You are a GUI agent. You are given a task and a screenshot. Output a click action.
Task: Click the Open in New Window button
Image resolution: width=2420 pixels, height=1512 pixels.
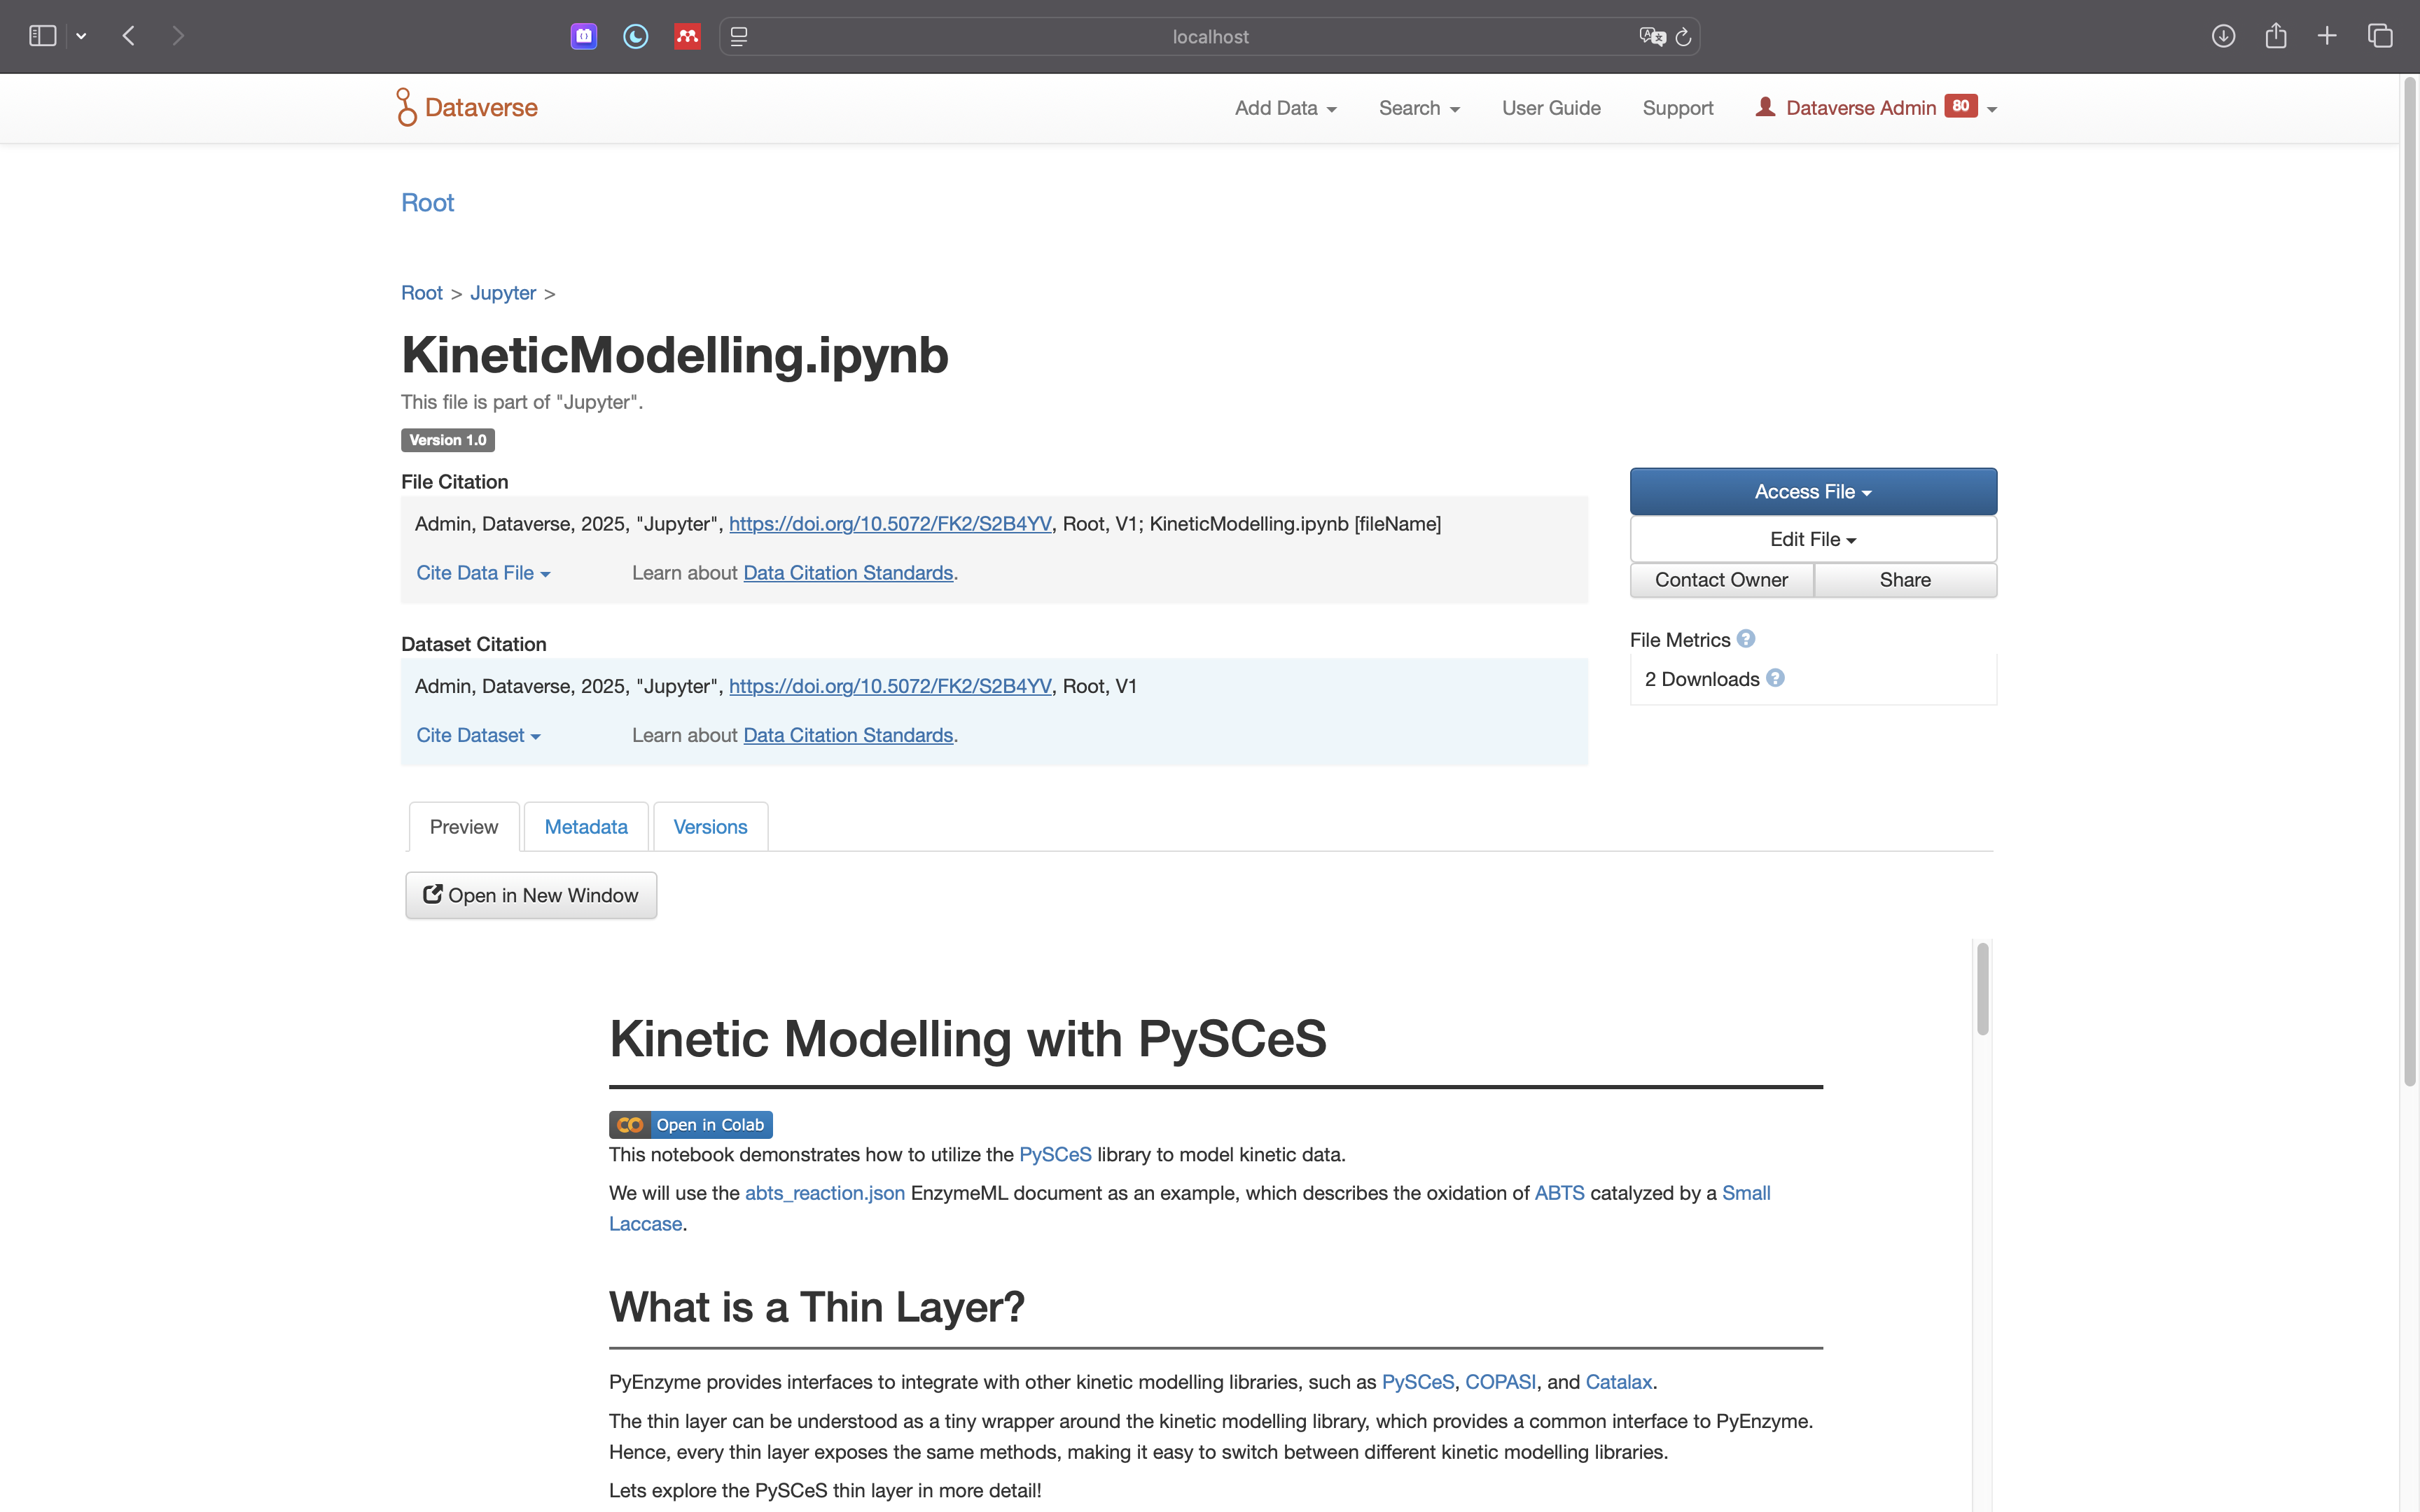click(531, 895)
